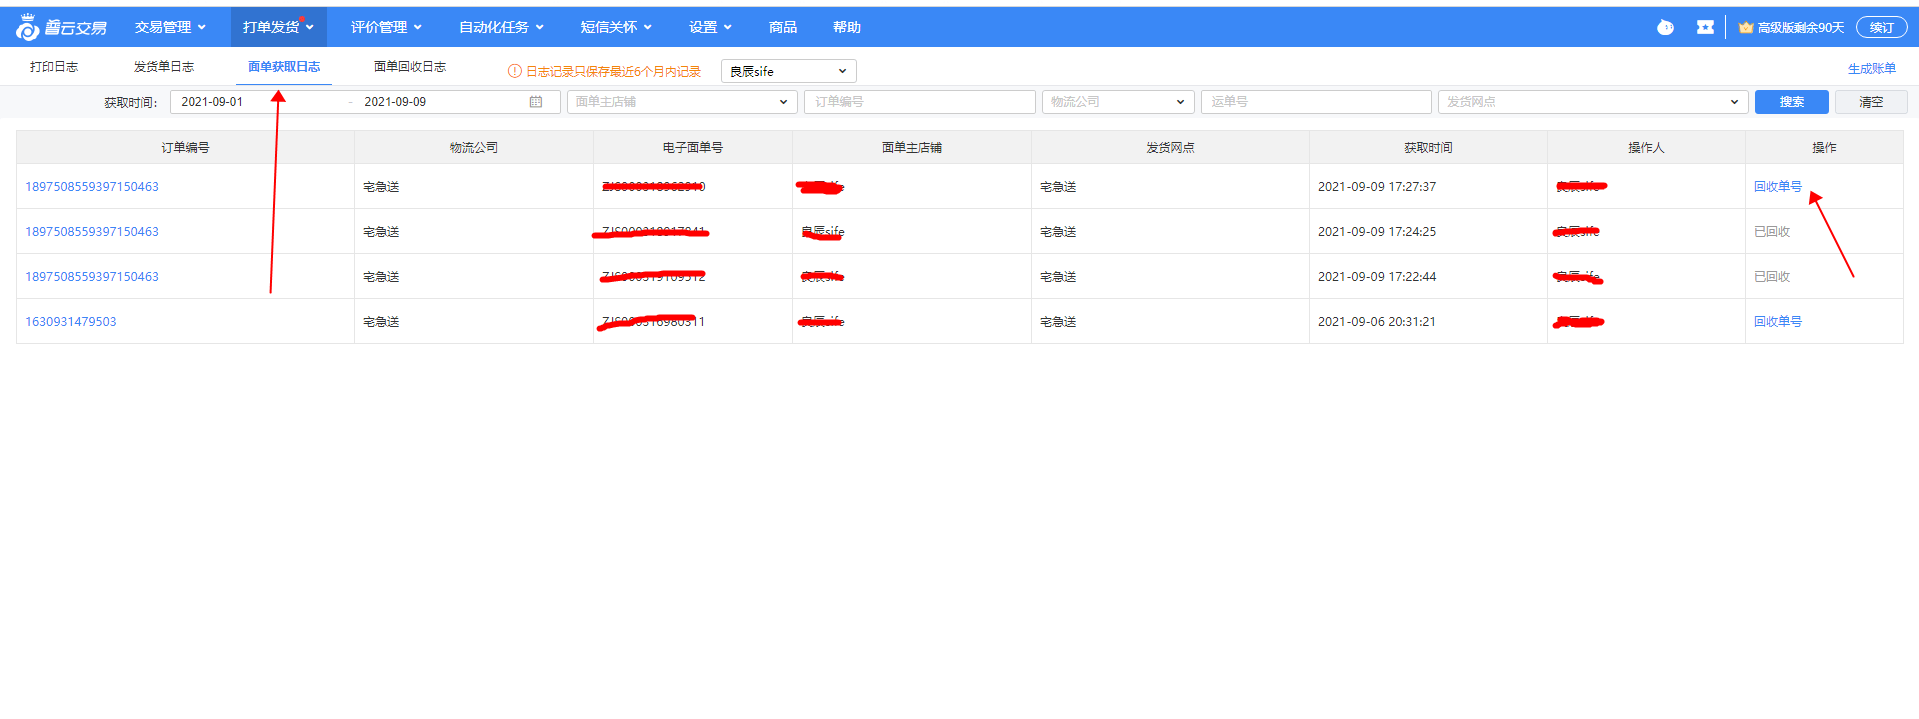Click the 面单主店铺 column header
This screenshot has width=1919, height=719.
click(912, 148)
